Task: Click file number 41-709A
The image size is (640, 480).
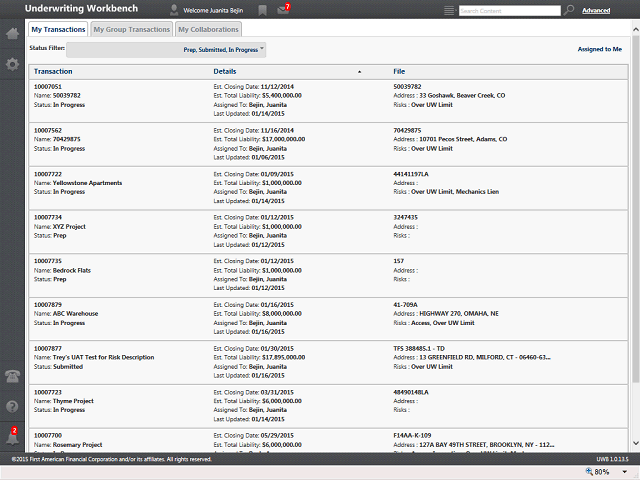Action: coord(405,305)
